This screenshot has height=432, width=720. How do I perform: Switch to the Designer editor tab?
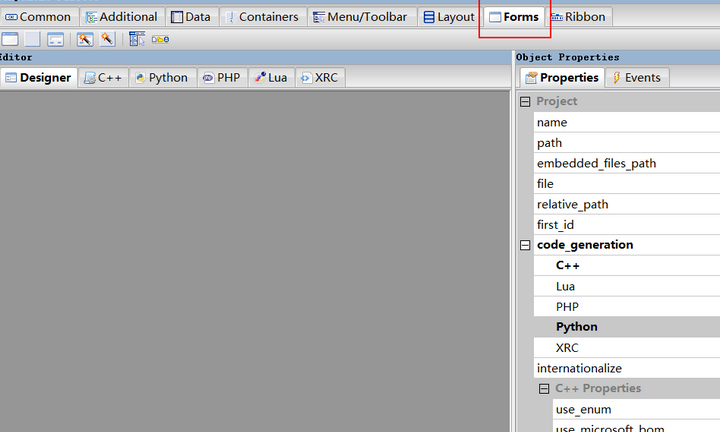point(39,78)
